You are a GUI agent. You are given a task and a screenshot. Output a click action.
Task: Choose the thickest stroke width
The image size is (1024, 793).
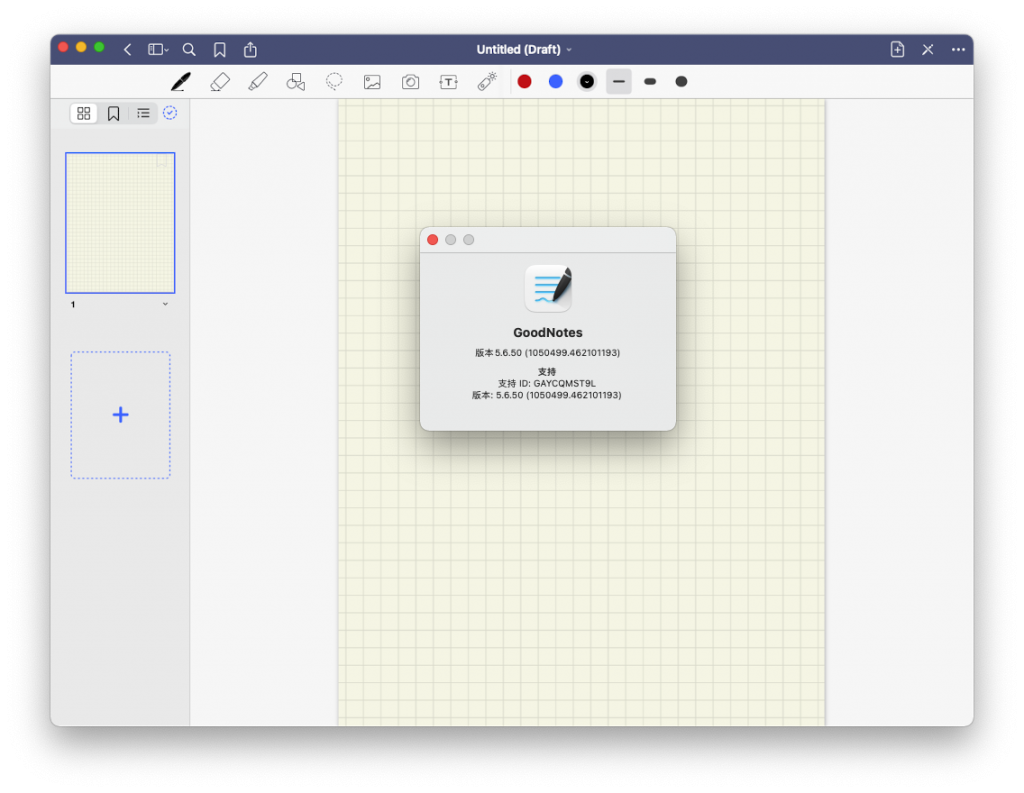(x=681, y=82)
